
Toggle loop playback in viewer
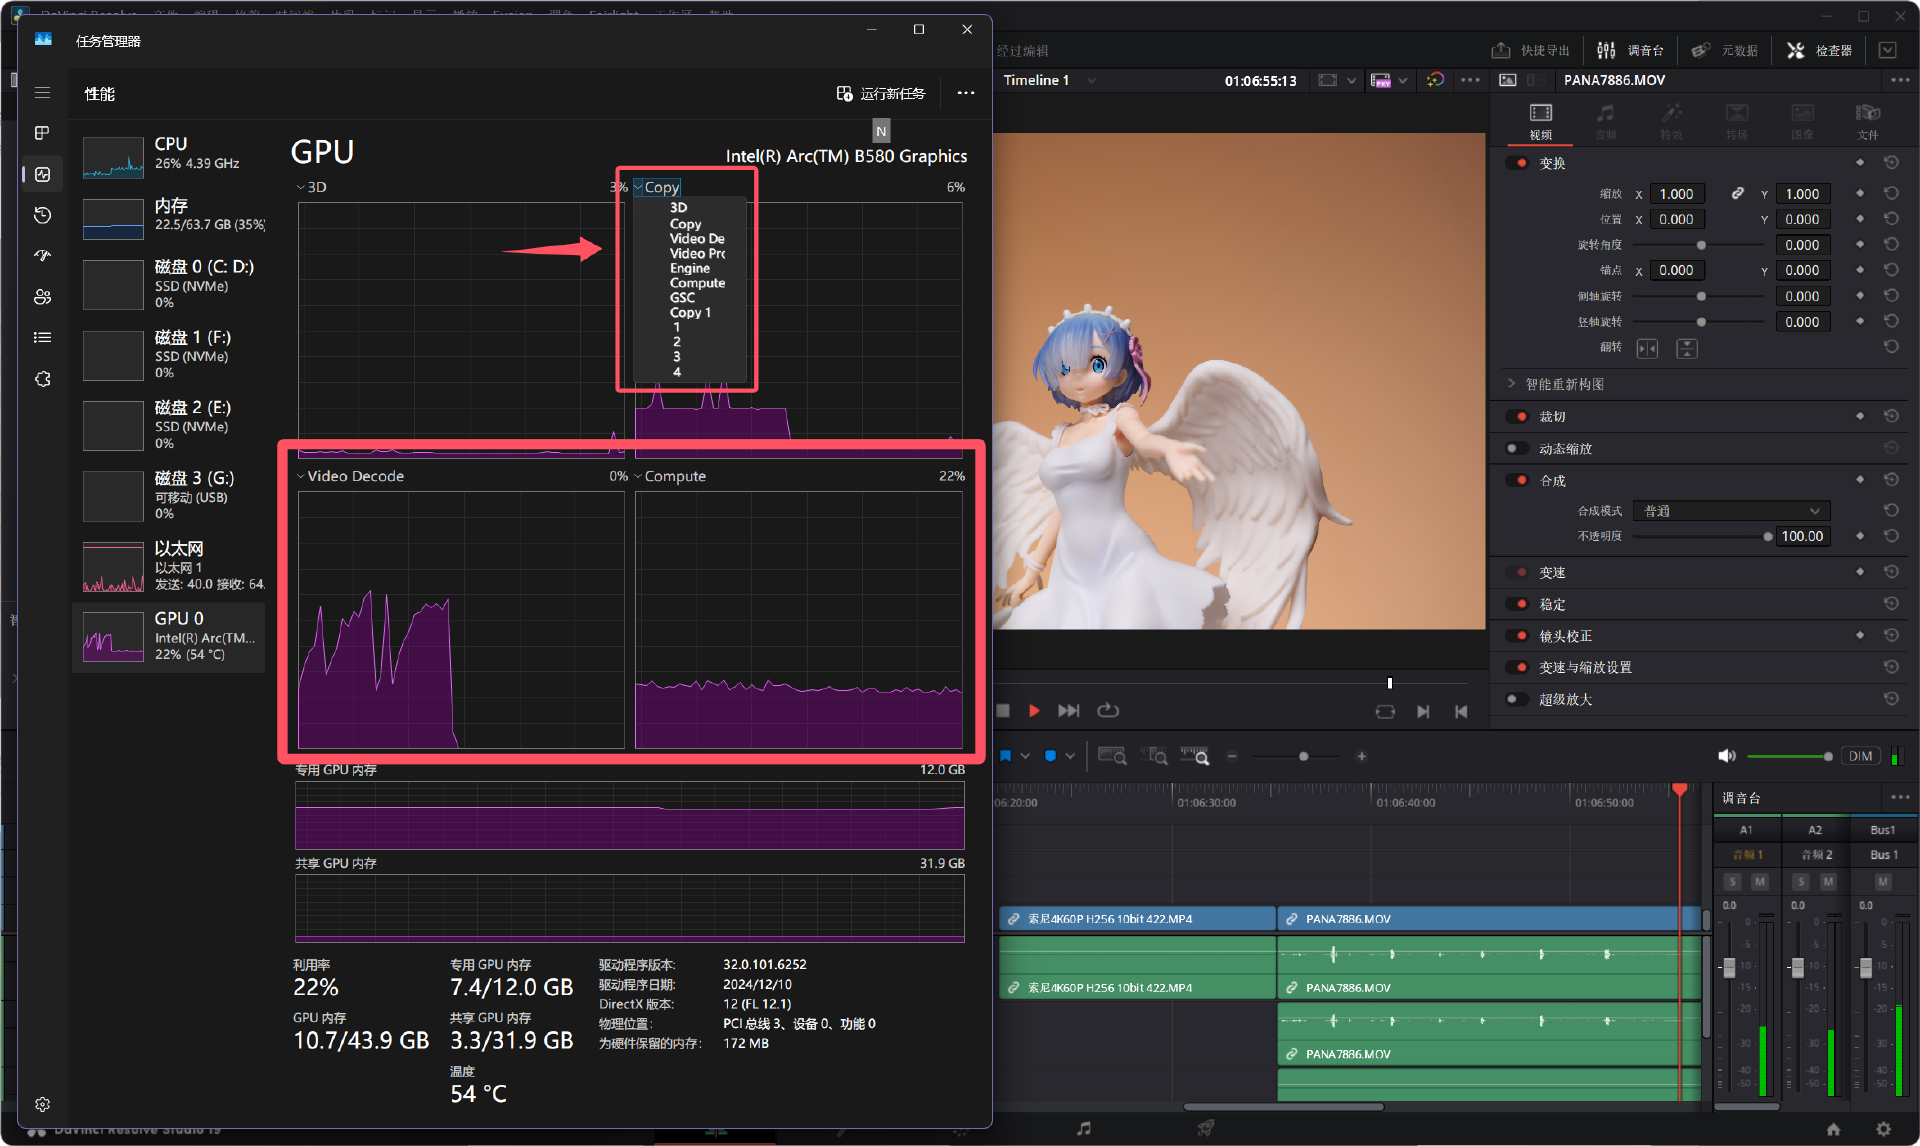pyautogui.click(x=1108, y=711)
